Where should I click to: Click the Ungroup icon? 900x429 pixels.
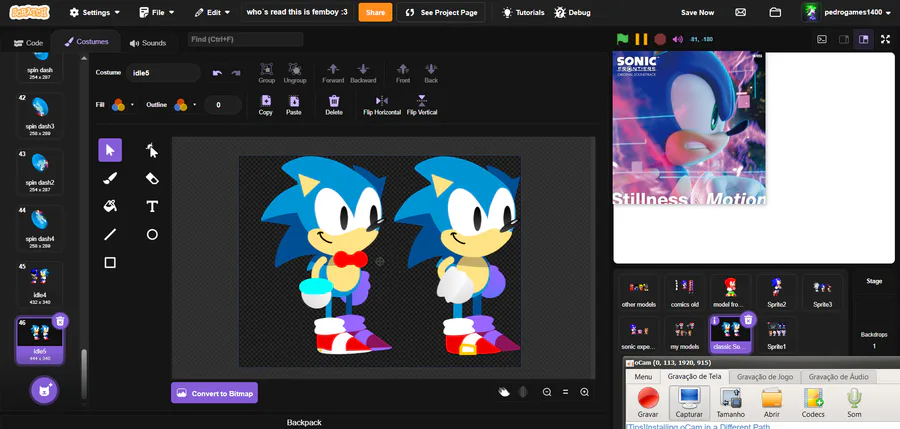tap(294, 73)
